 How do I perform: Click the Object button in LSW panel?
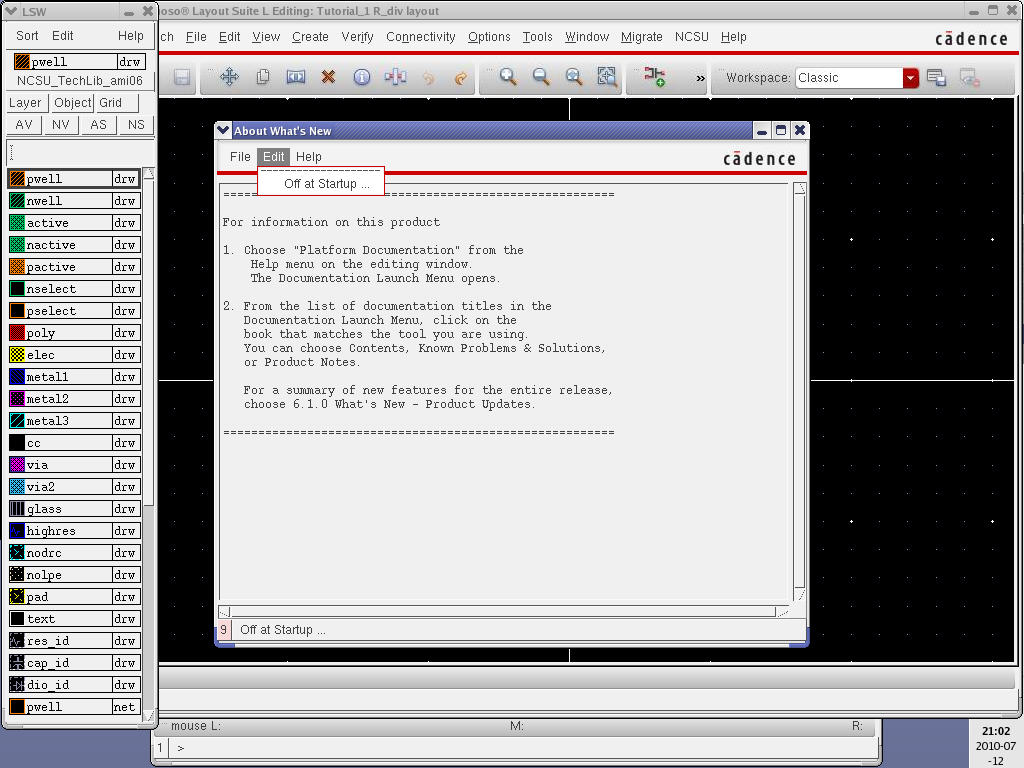pyautogui.click(x=72, y=103)
